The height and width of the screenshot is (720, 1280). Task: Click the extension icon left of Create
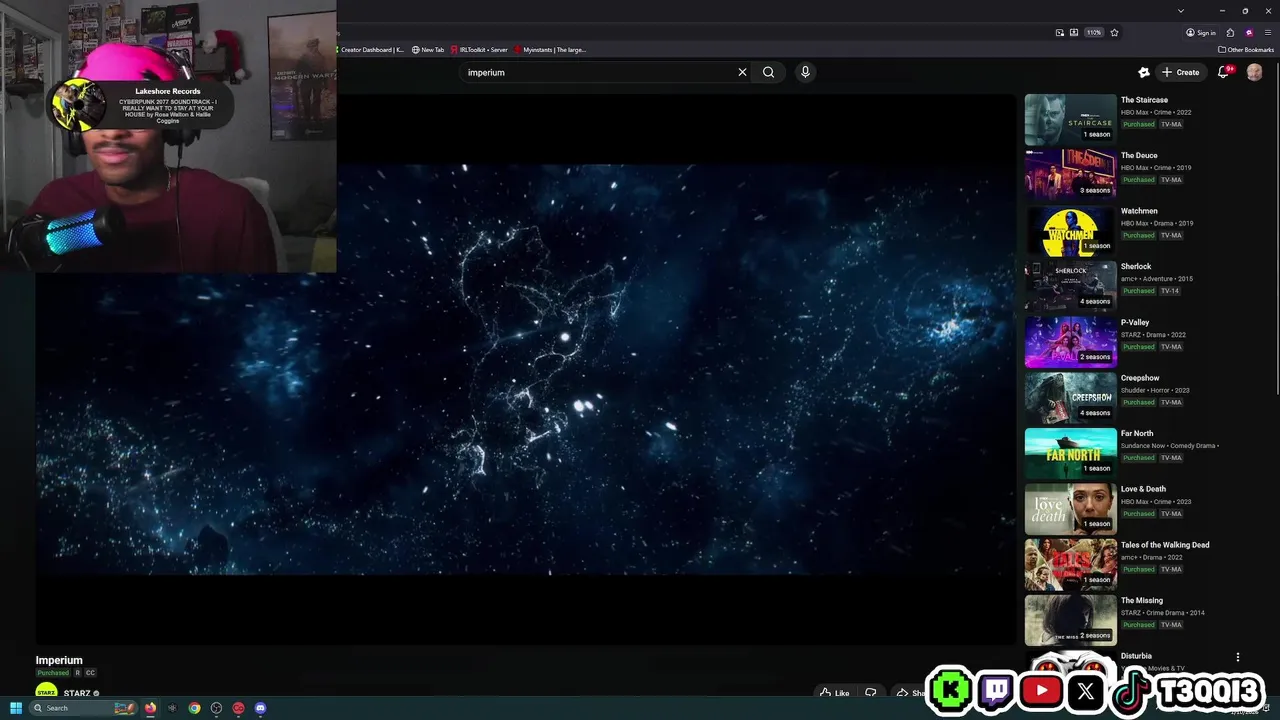tap(1144, 72)
